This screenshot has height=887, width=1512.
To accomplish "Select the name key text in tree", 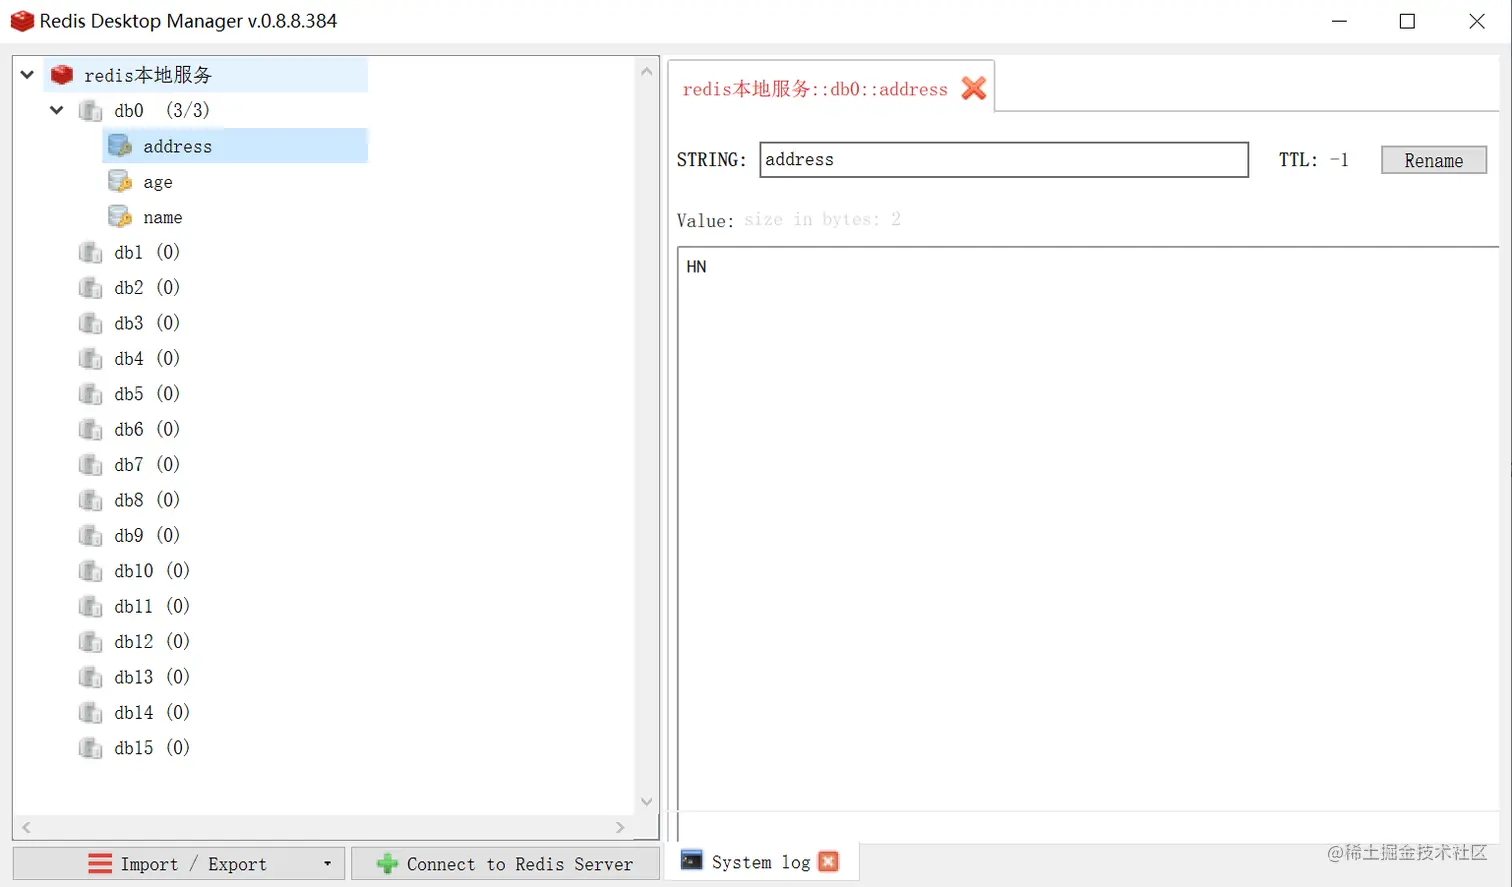I will point(163,218).
